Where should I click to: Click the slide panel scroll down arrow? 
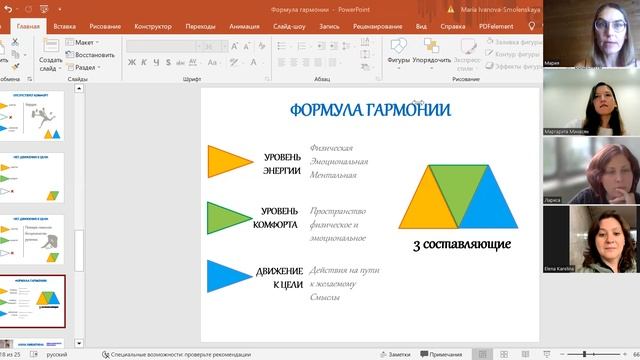[79, 343]
